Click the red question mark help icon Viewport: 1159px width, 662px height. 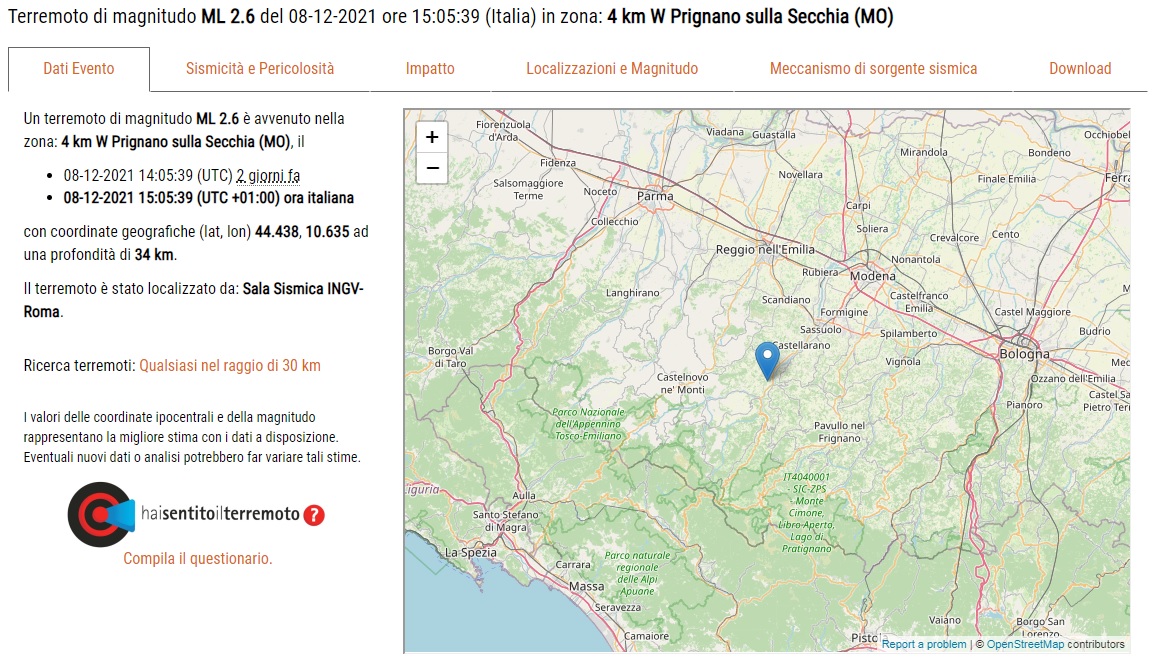(314, 515)
